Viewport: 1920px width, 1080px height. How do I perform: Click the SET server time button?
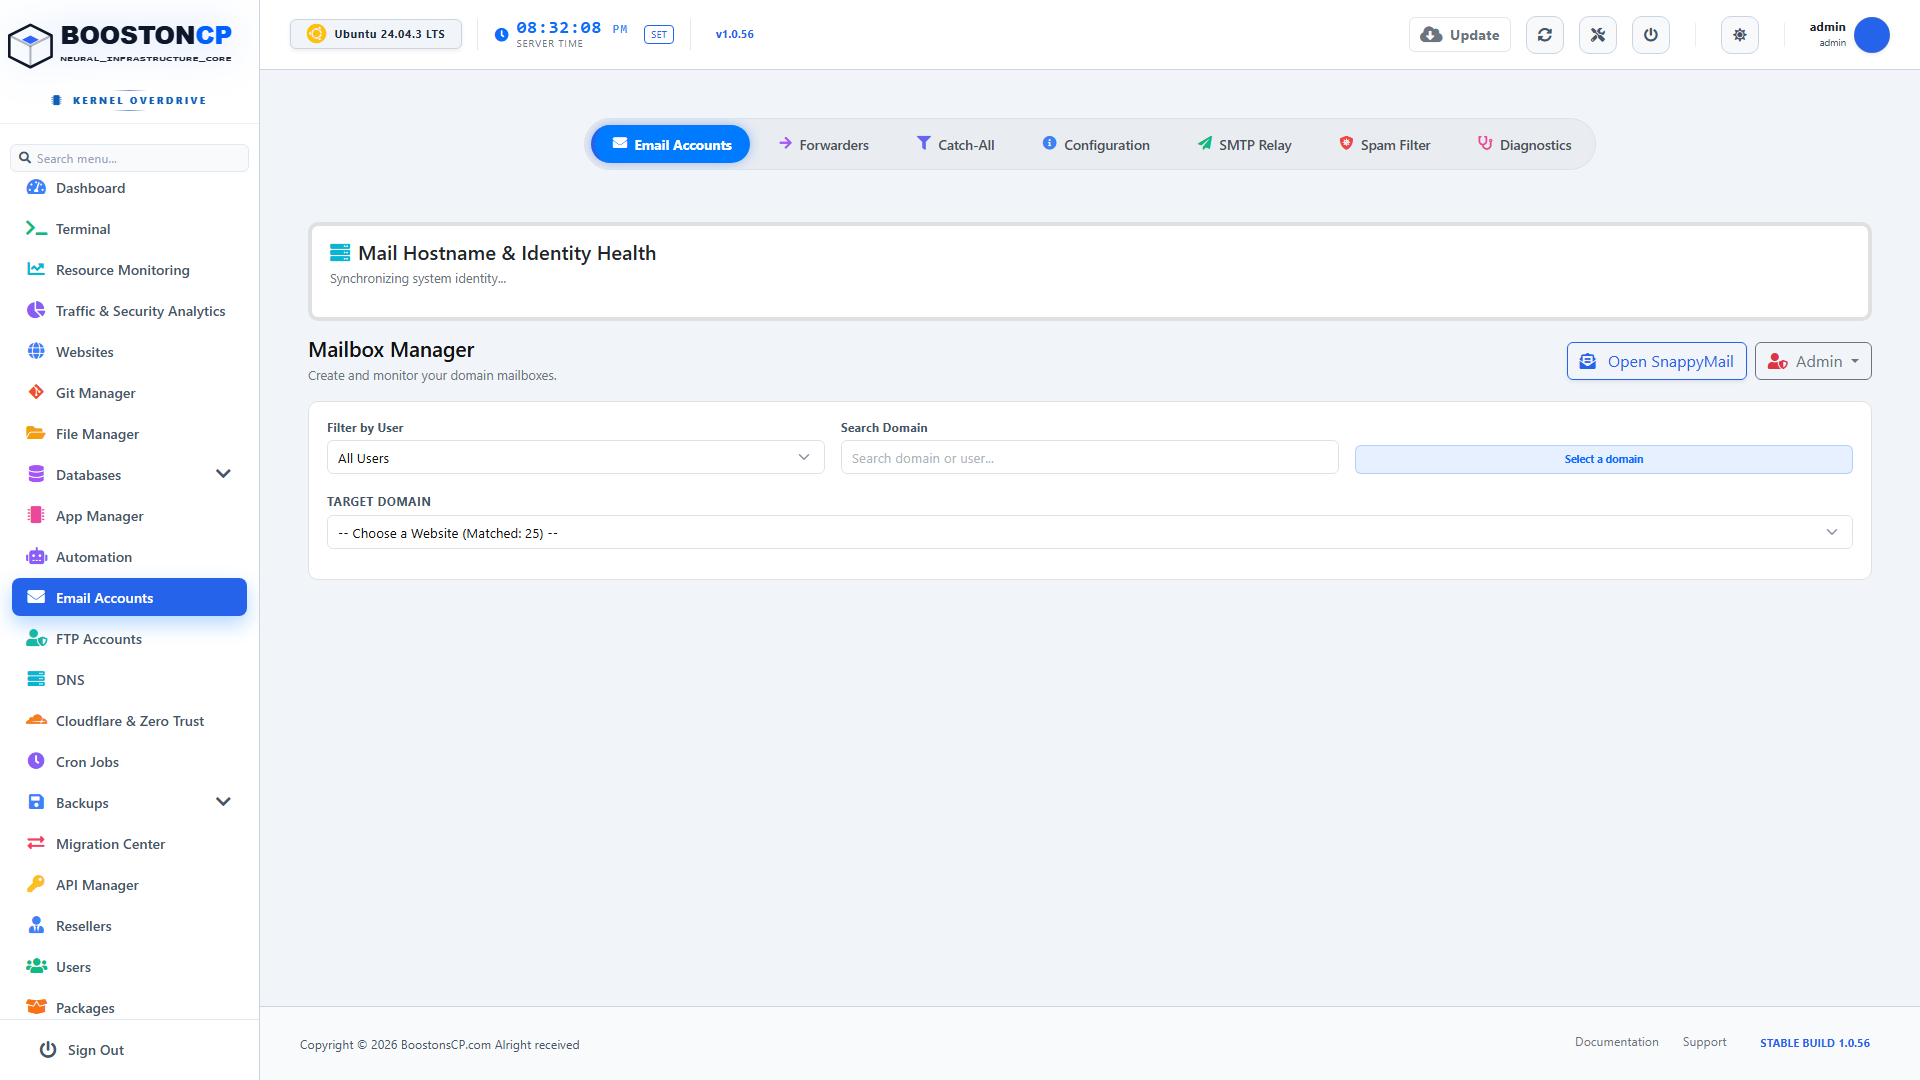click(659, 35)
